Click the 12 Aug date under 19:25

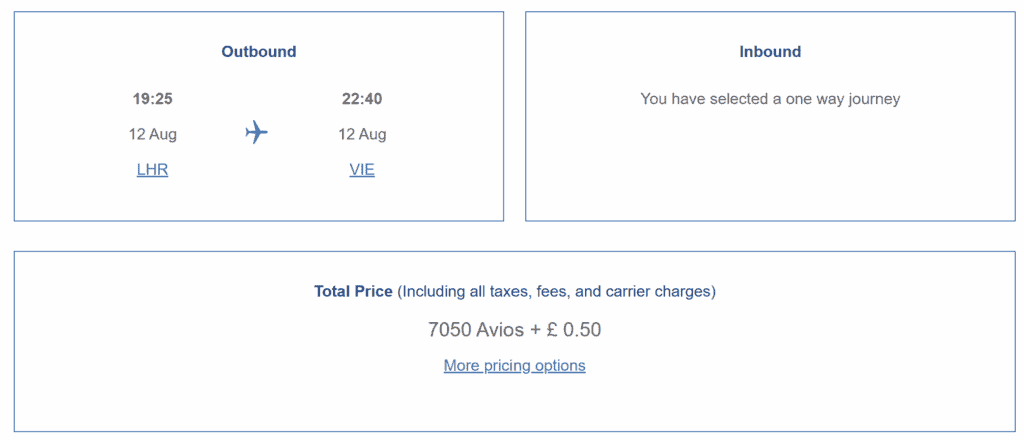[153, 134]
